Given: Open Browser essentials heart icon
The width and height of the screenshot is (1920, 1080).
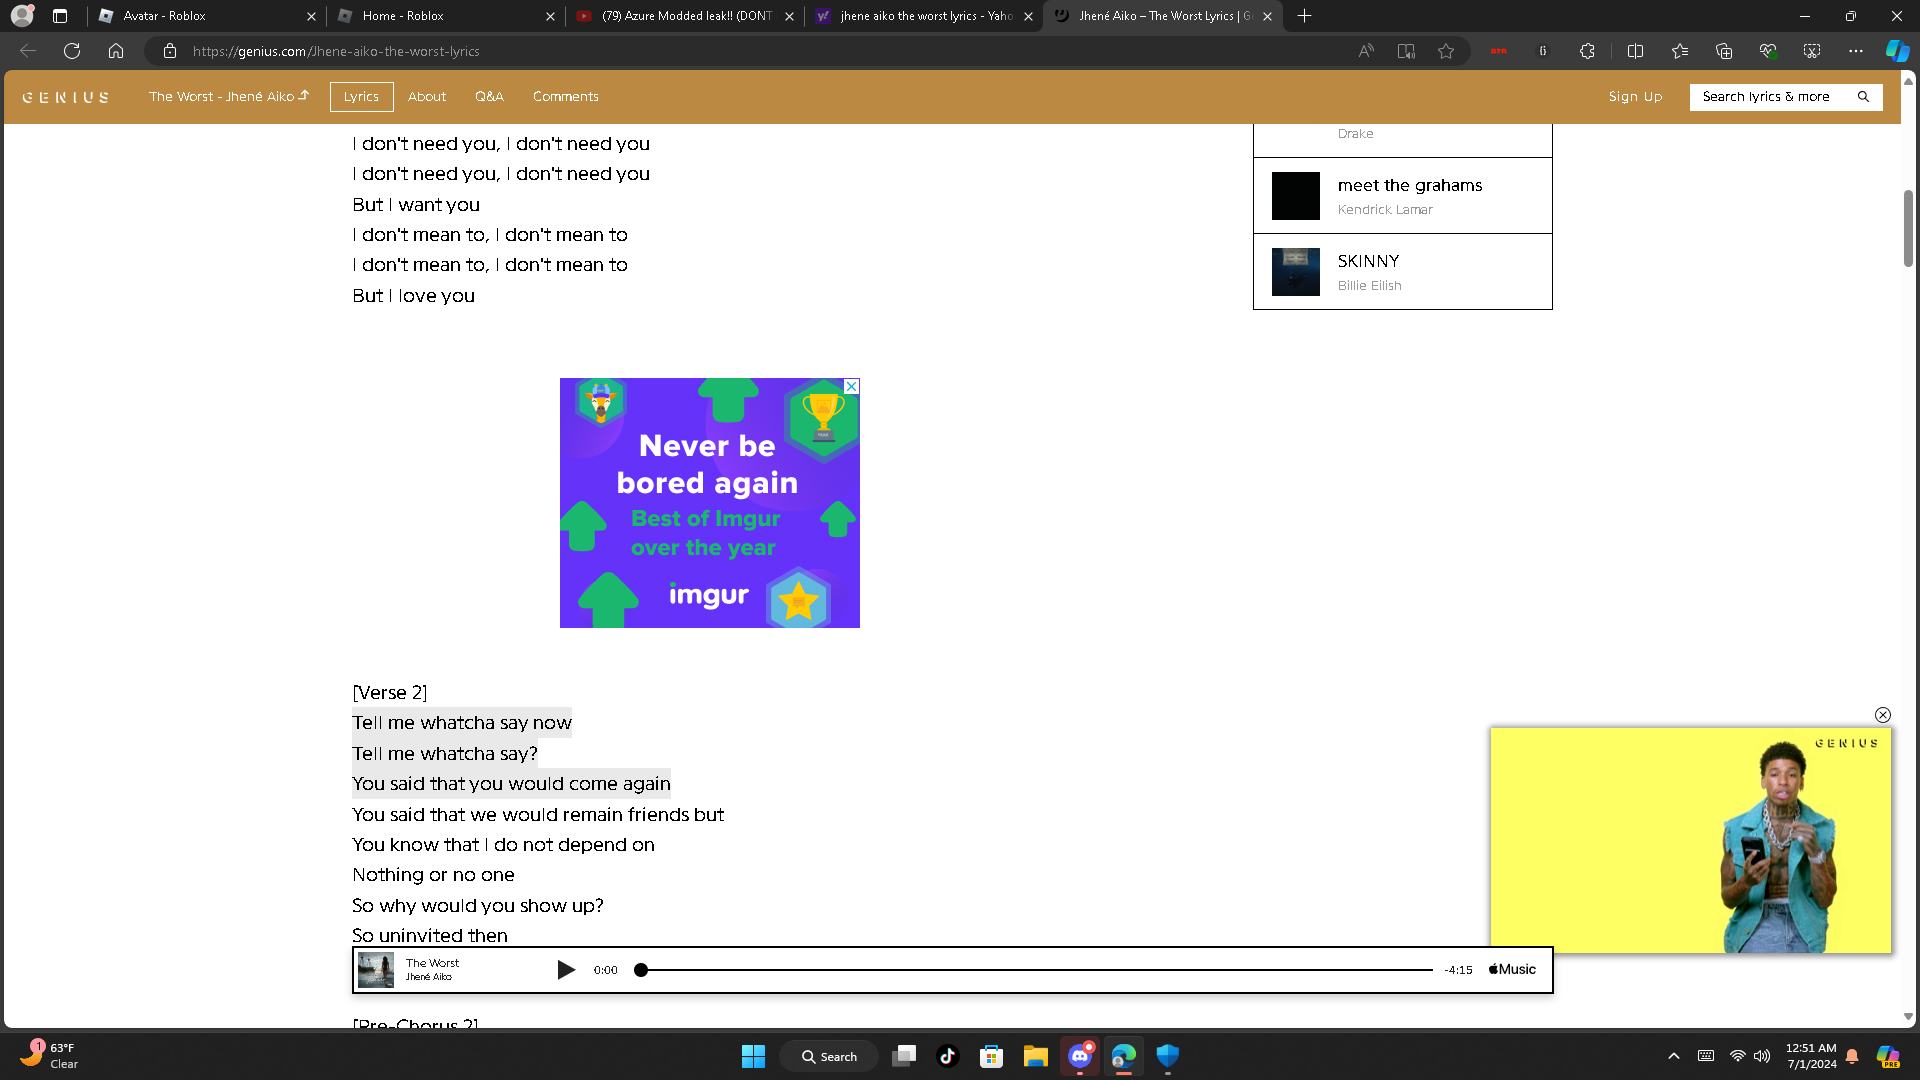Looking at the screenshot, I should 1768,51.
